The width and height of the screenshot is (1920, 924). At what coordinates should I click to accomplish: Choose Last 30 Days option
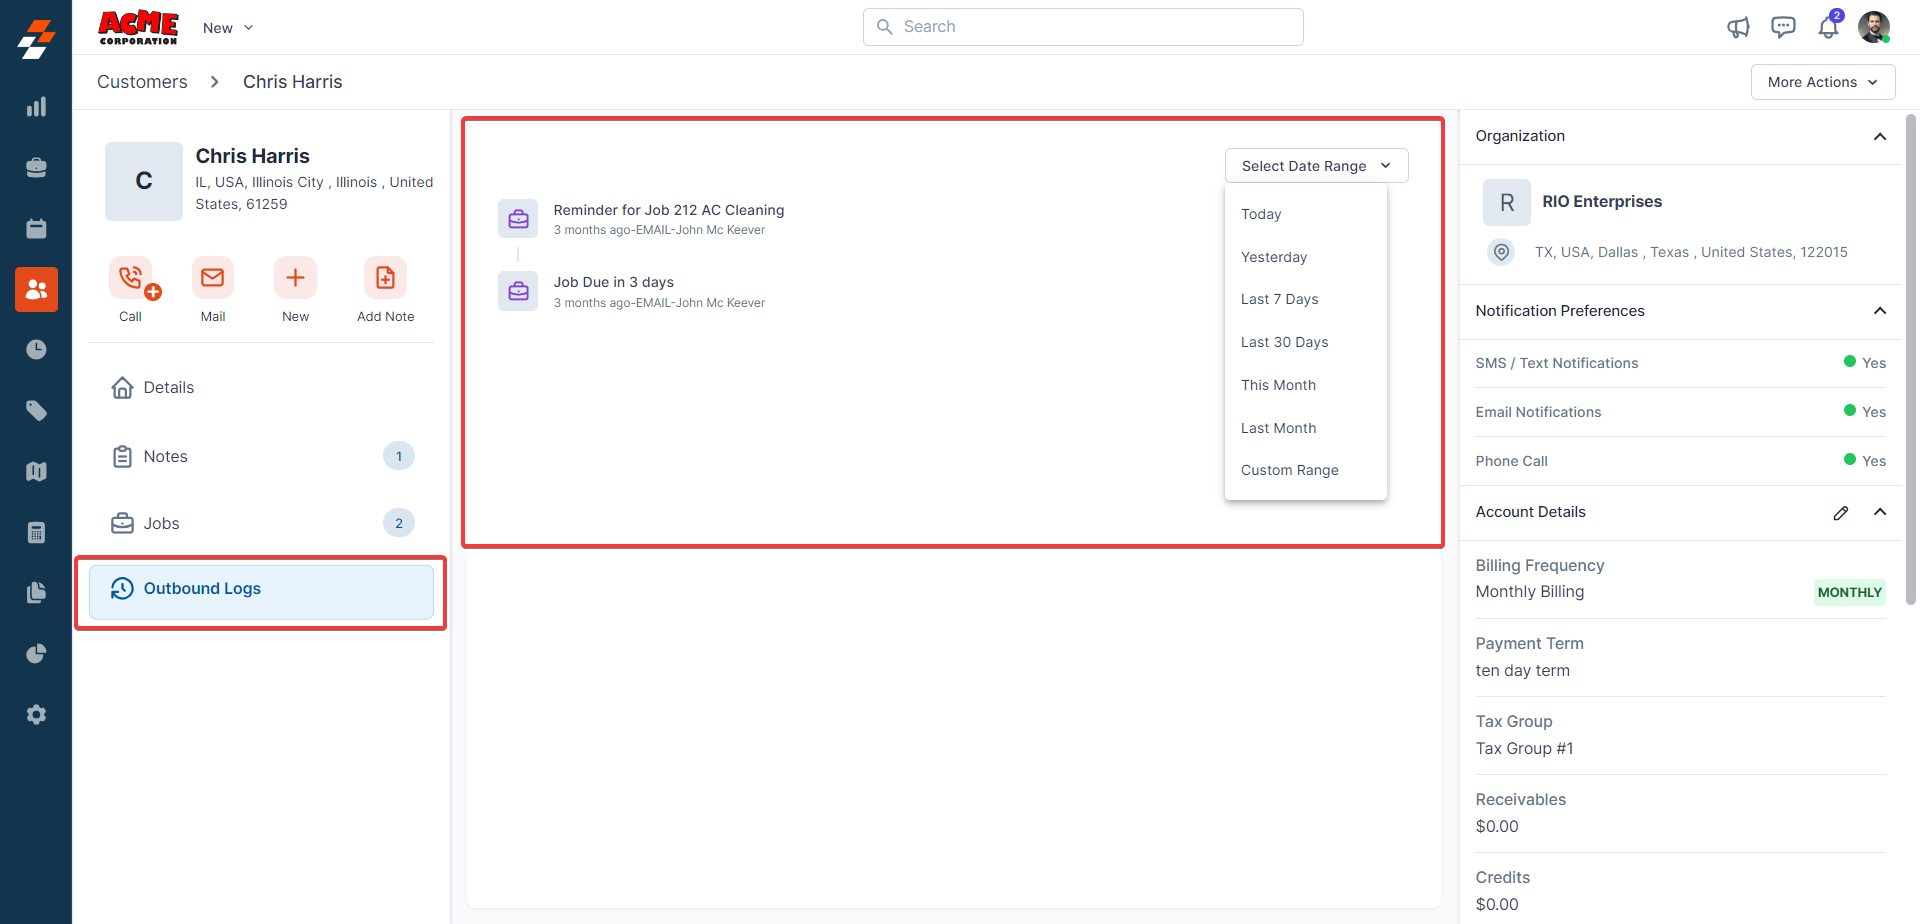(x=1306, y=342)
